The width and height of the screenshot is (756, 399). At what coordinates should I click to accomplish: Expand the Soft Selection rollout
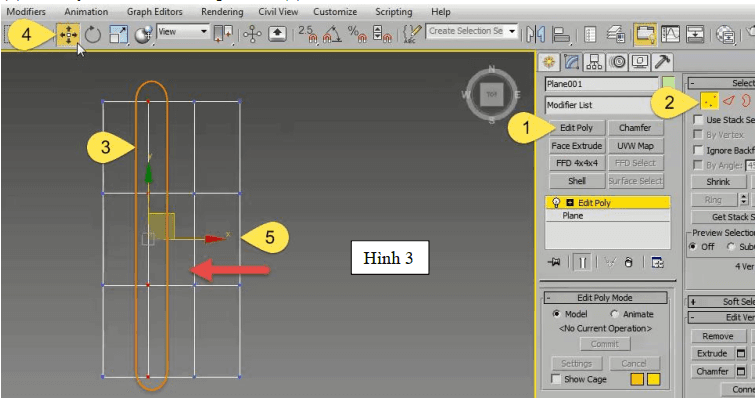point(721,302)
